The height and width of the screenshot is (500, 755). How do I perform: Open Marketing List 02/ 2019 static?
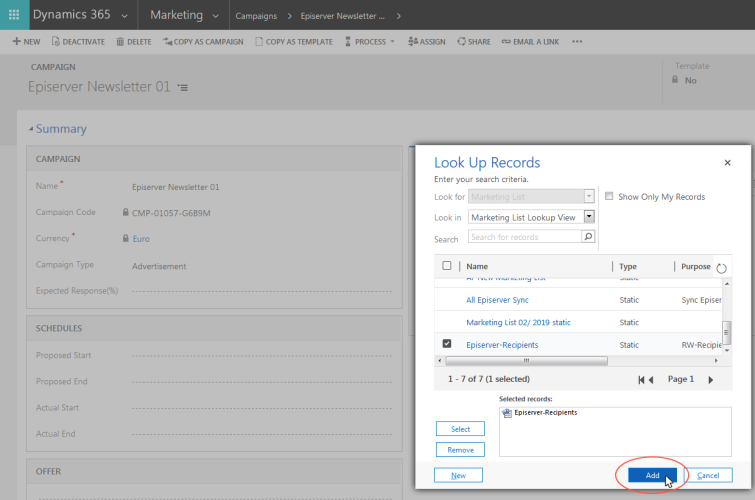(518, 322)
